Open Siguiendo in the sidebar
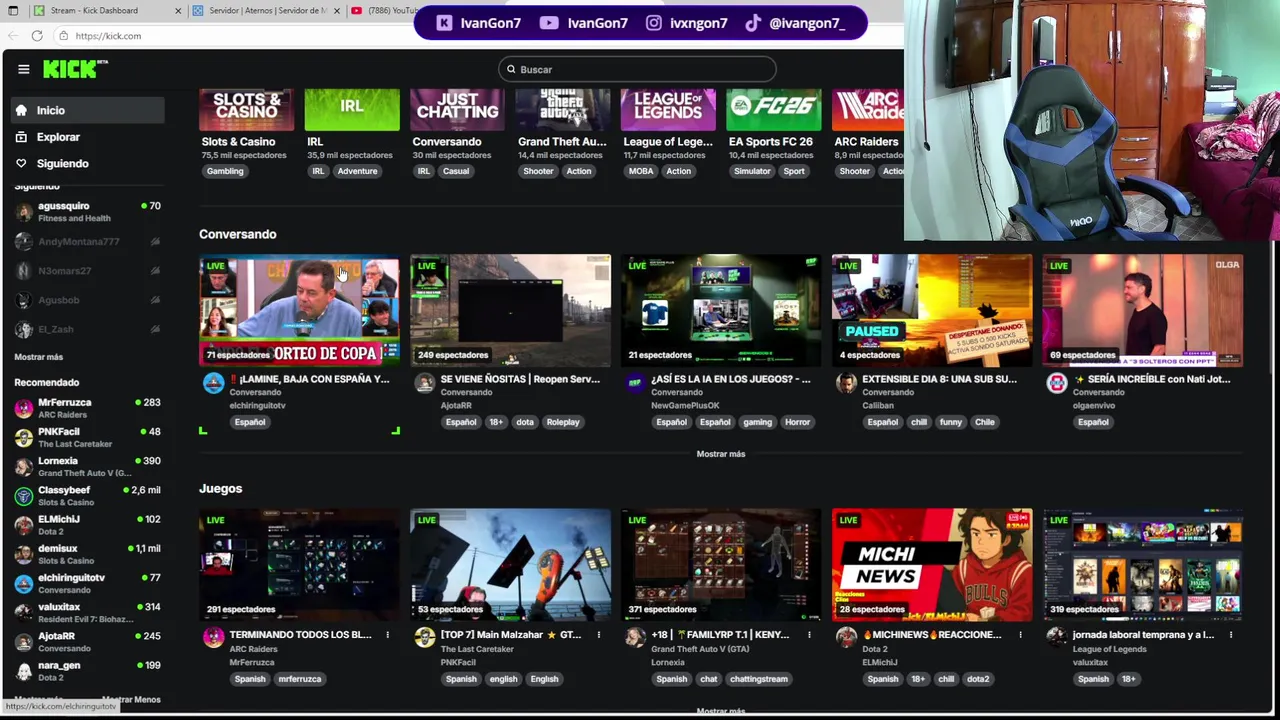 (x=88, y=163)
